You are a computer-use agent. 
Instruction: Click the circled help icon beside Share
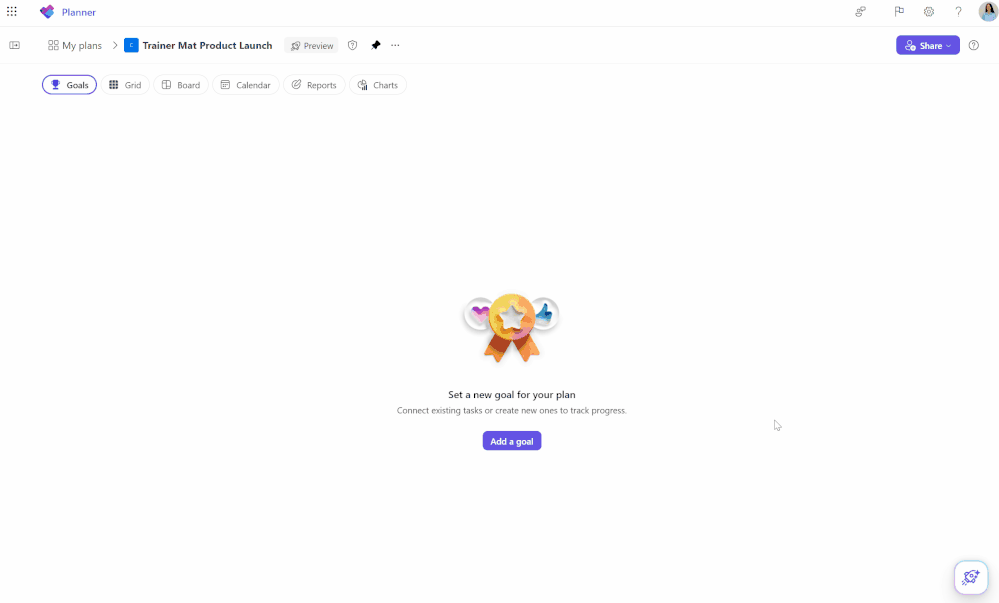[x=974, y=45]
